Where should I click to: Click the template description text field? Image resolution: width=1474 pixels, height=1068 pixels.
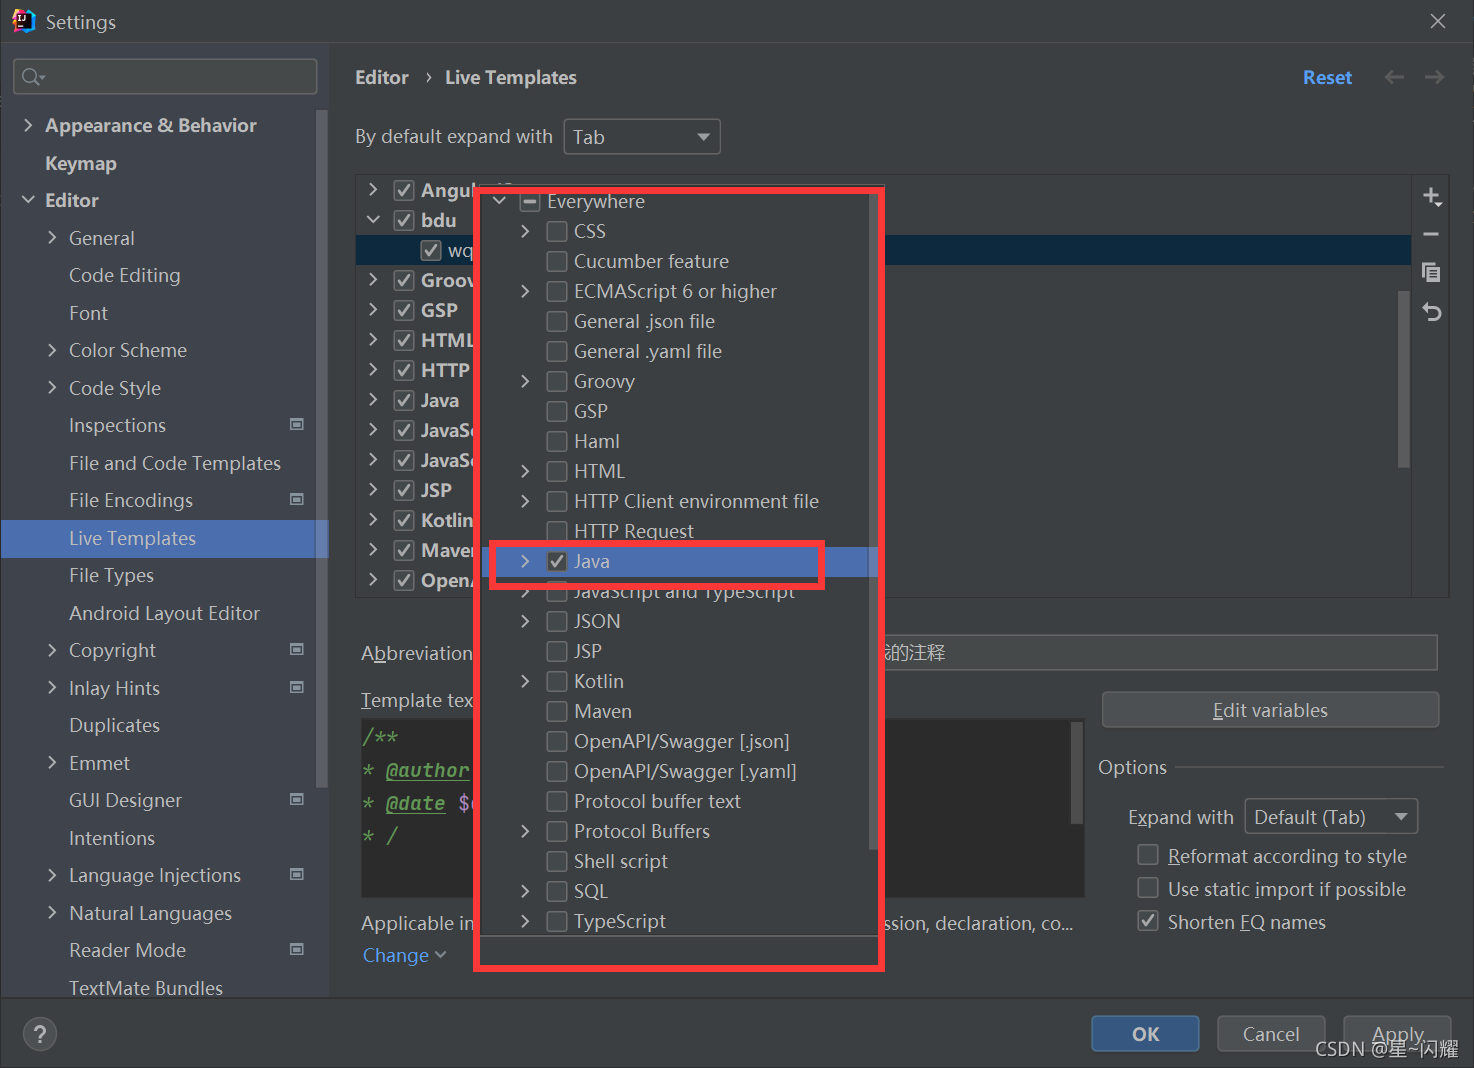[x=1160, y=652]
